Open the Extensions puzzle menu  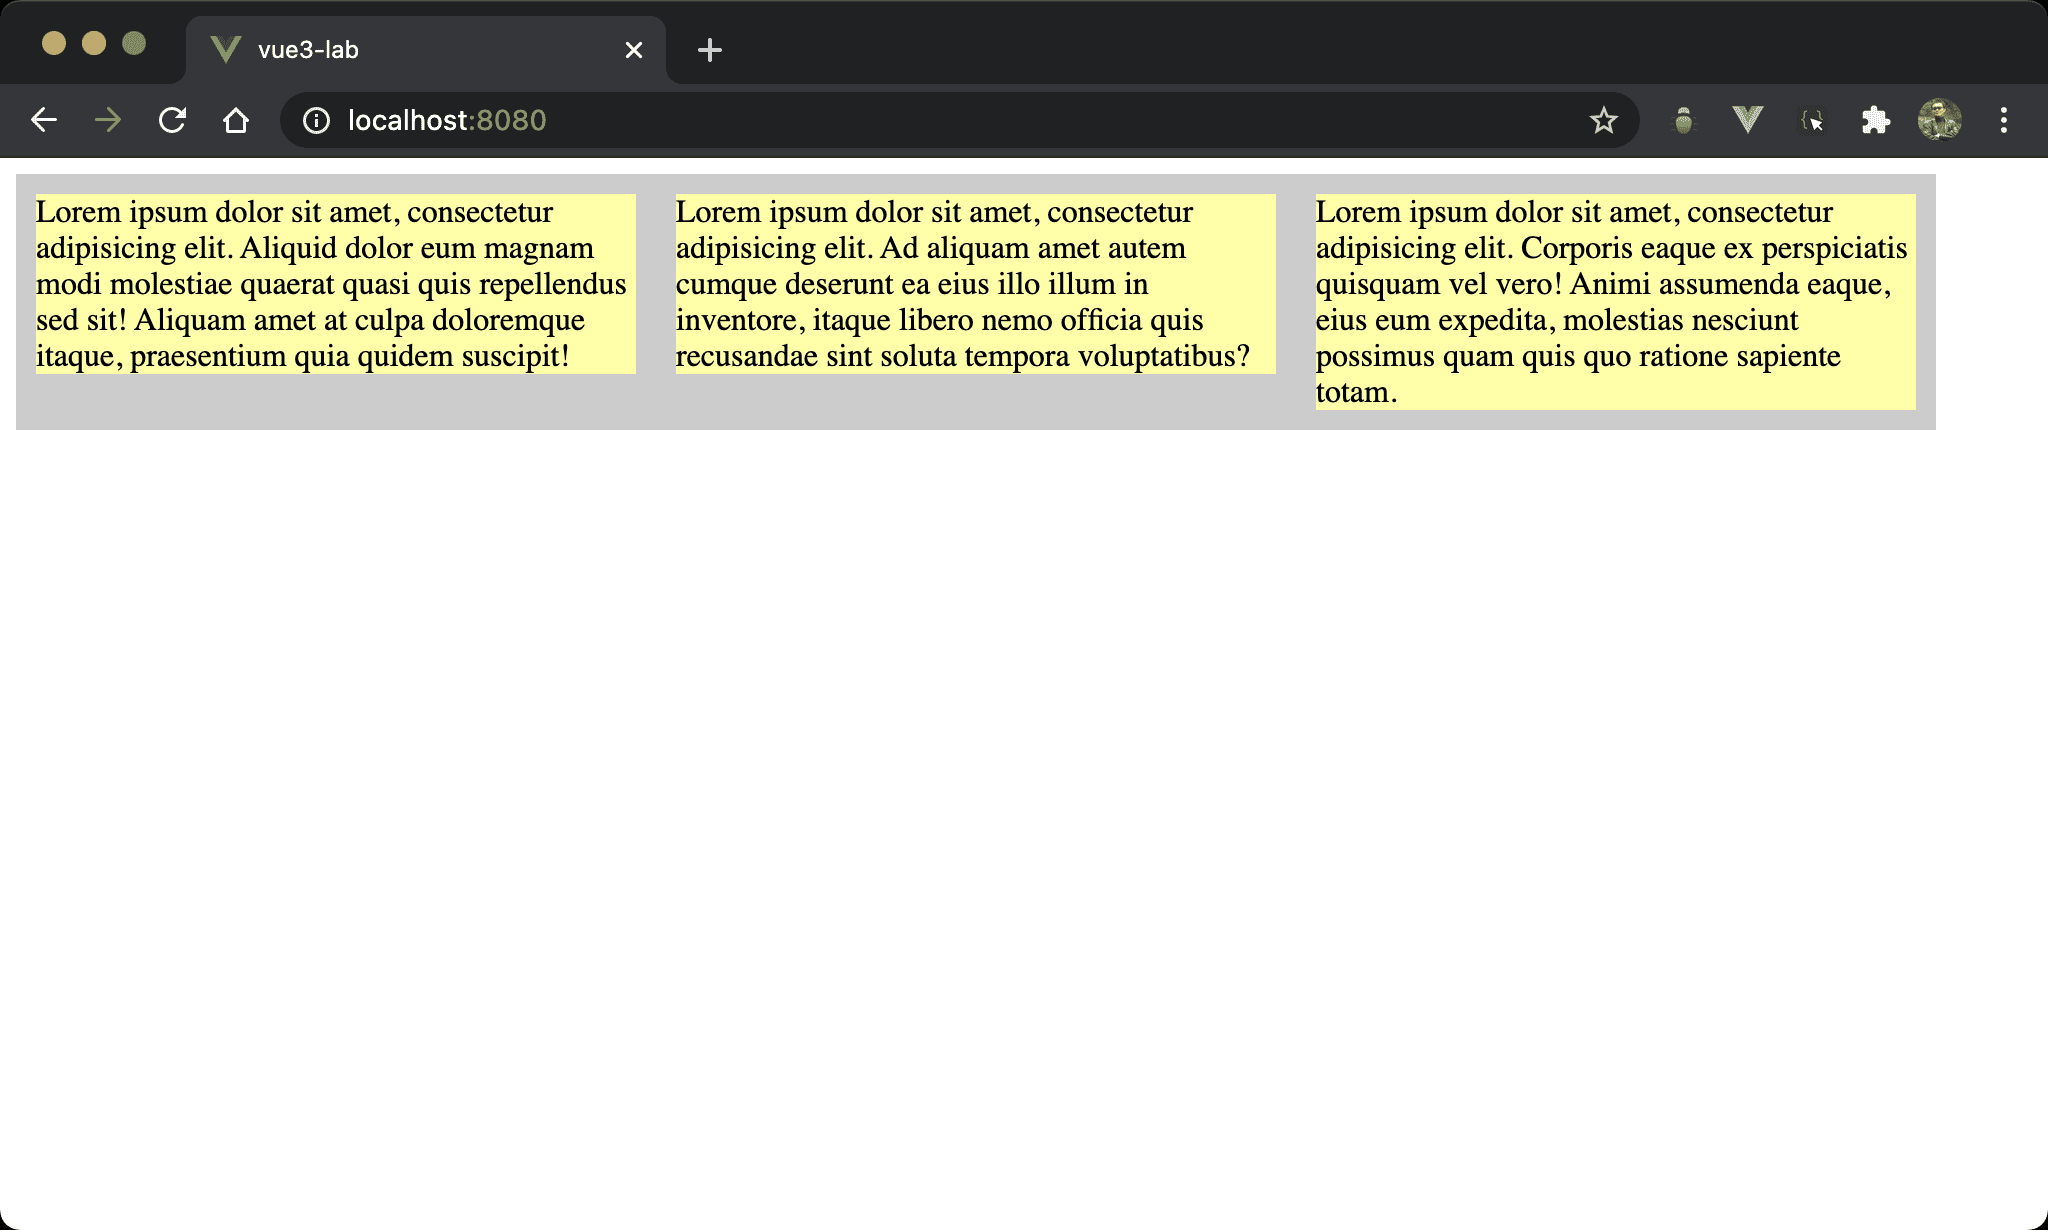pos(1875,121)
